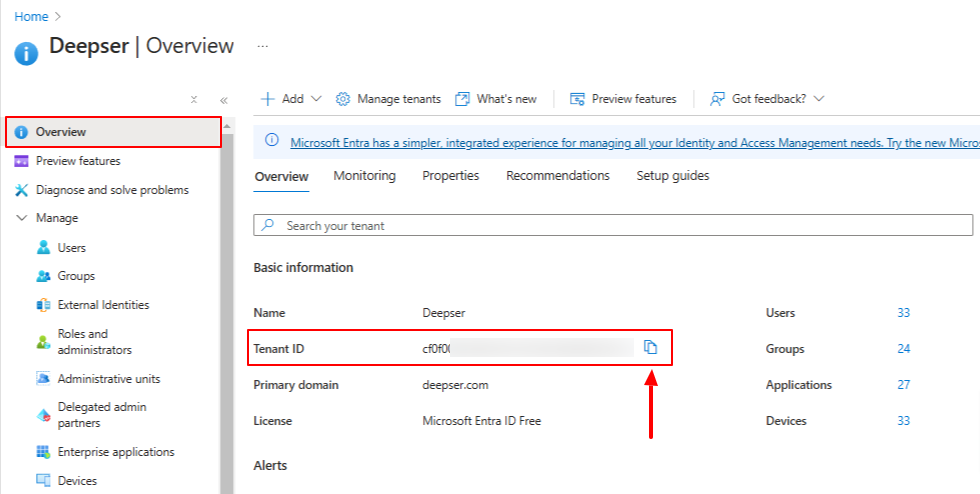The width and height of the screenshot is (980, 494).
Task: Click the Add button in the toolbar
Action: coord(291,99)
